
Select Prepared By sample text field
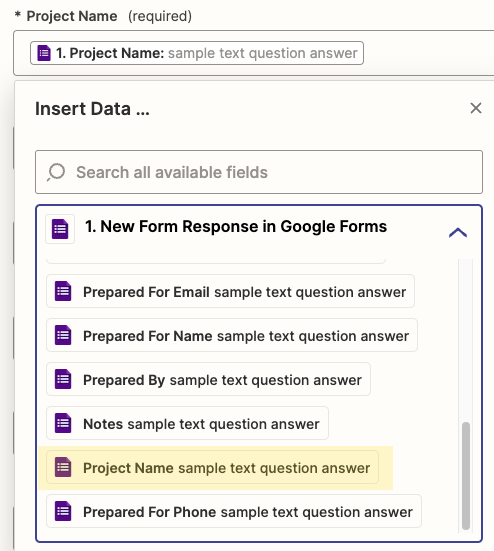(208, 379)
